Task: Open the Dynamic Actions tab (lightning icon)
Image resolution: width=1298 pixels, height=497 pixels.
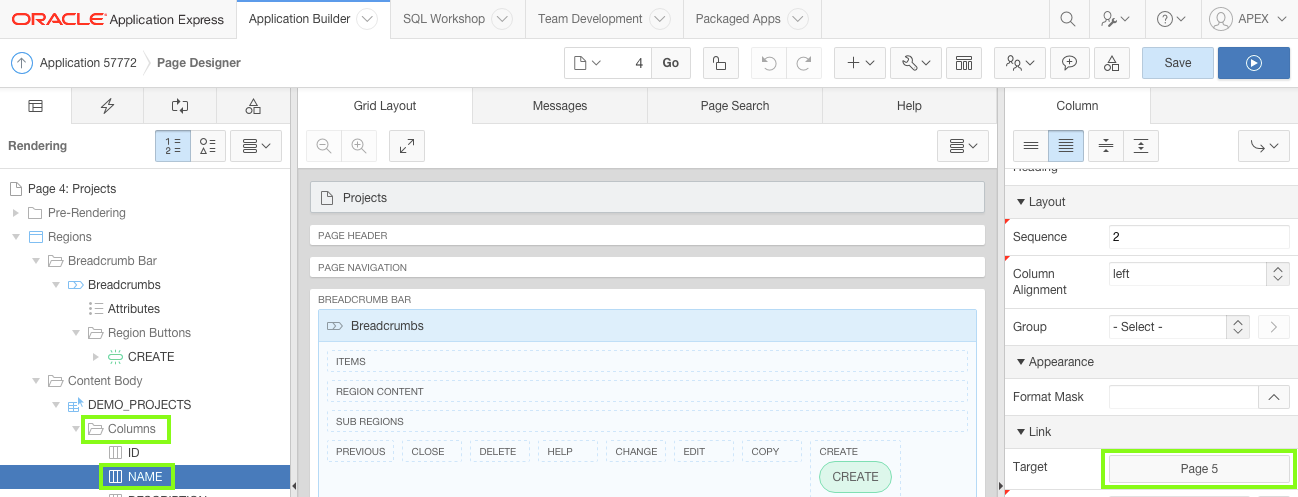Action: click(x=107, y=106)
